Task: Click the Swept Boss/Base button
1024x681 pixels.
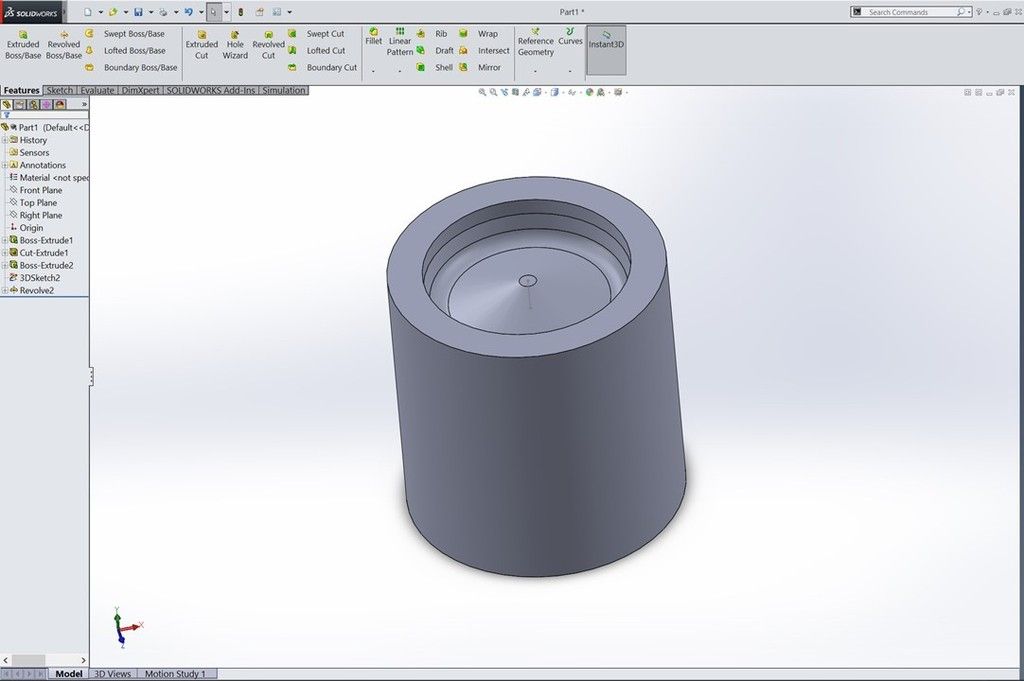Action: pos(134,34)
